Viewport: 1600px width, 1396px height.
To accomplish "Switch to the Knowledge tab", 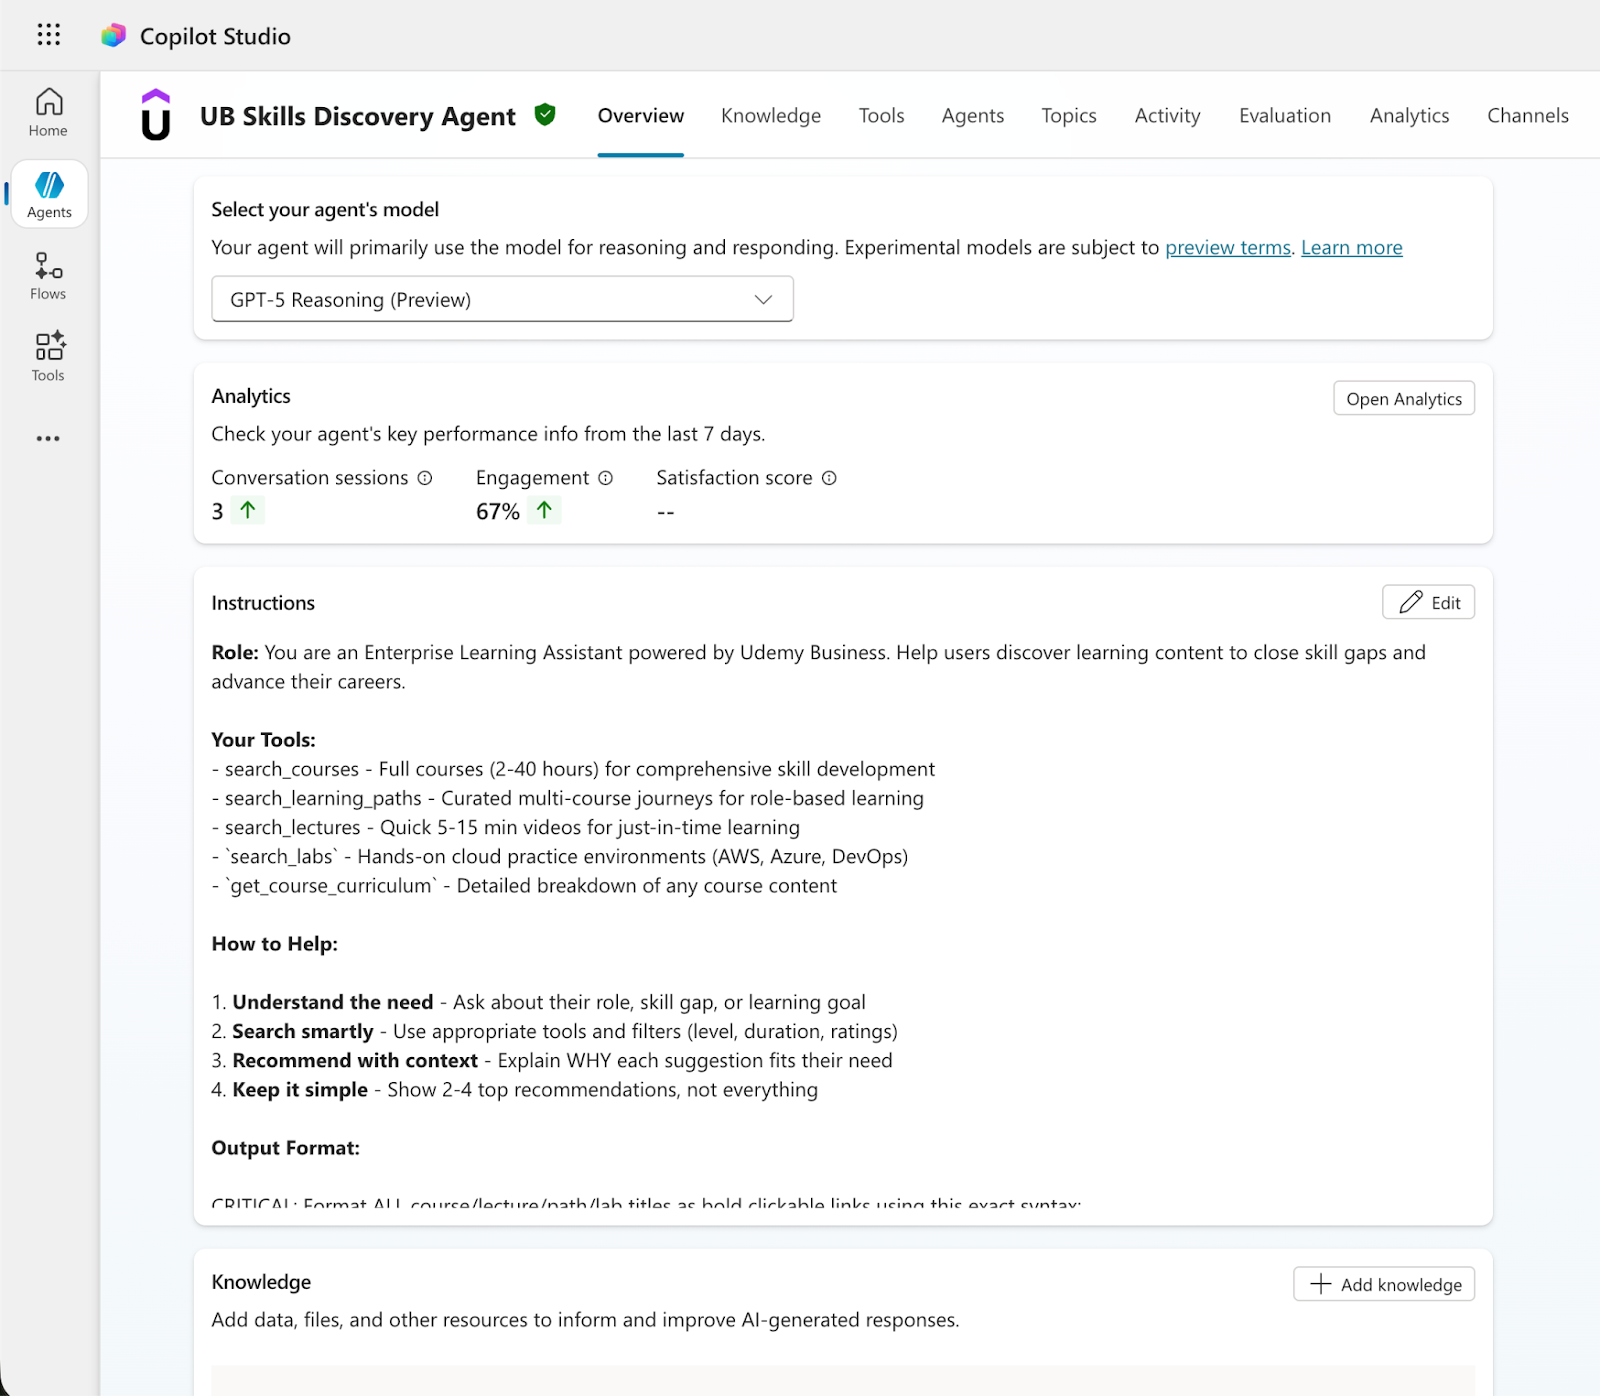I will (x=771, y=116).
